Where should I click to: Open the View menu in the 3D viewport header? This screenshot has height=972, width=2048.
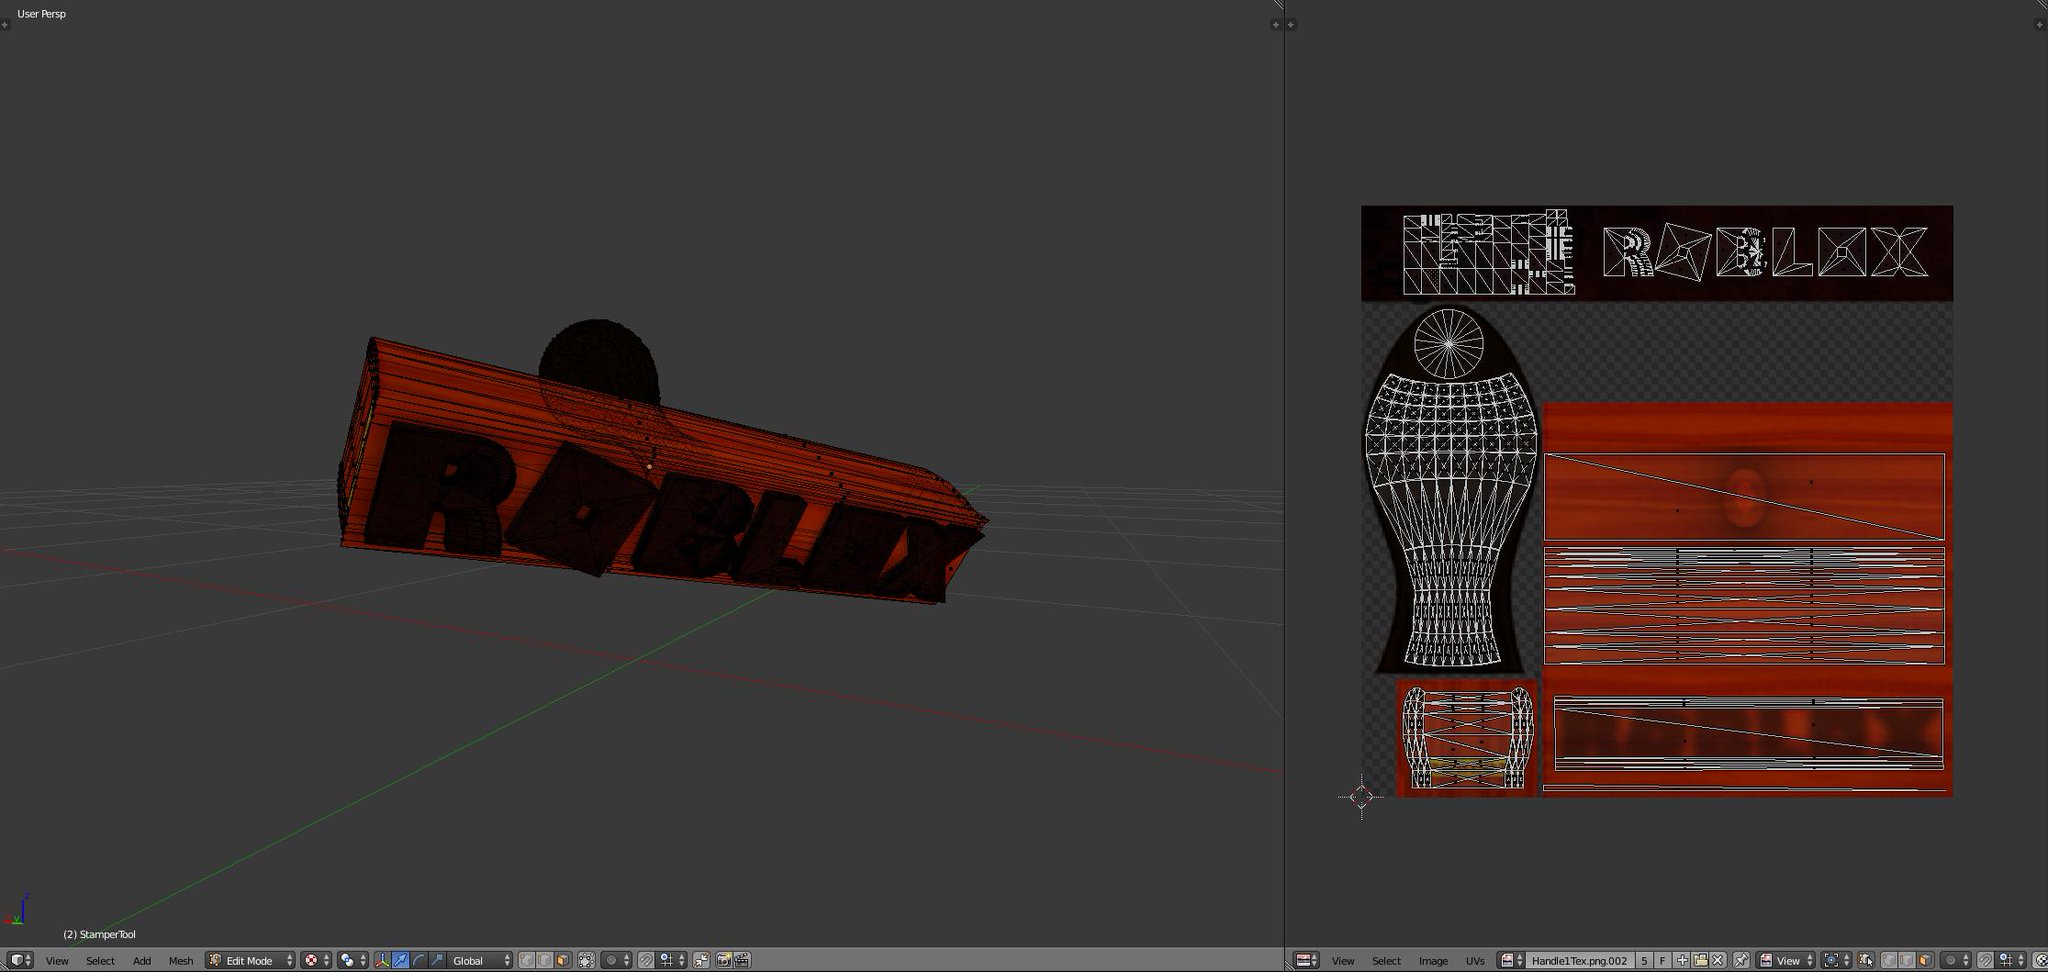click(x=57, y=961)
